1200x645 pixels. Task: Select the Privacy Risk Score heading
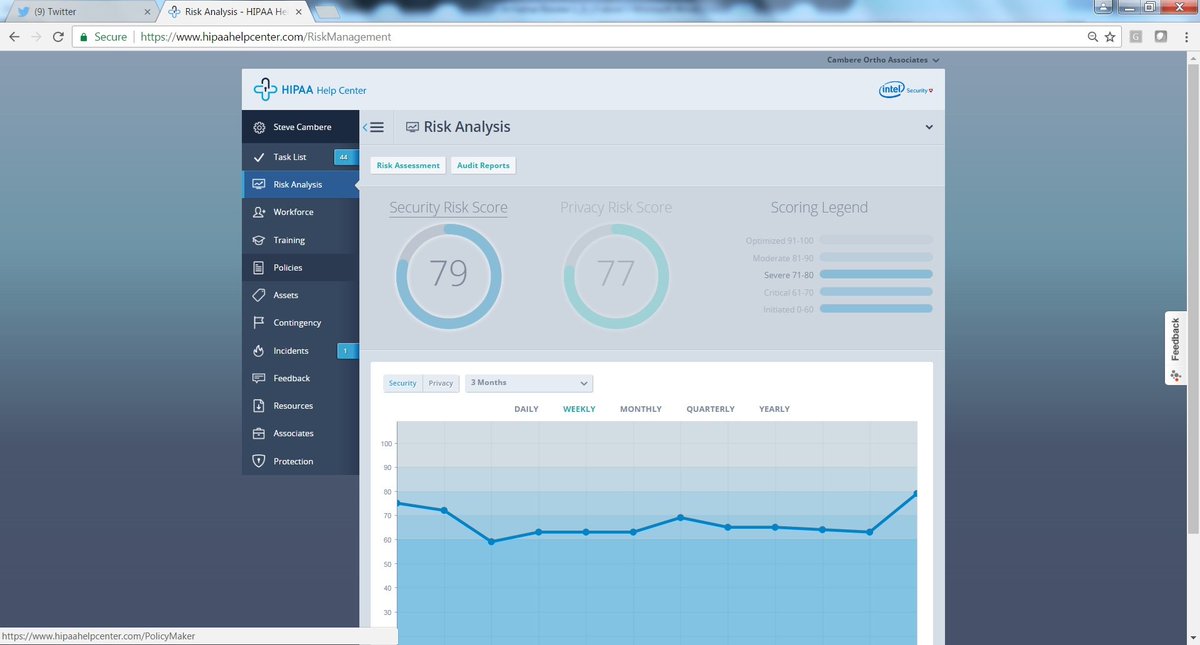(x=616, y=207)
